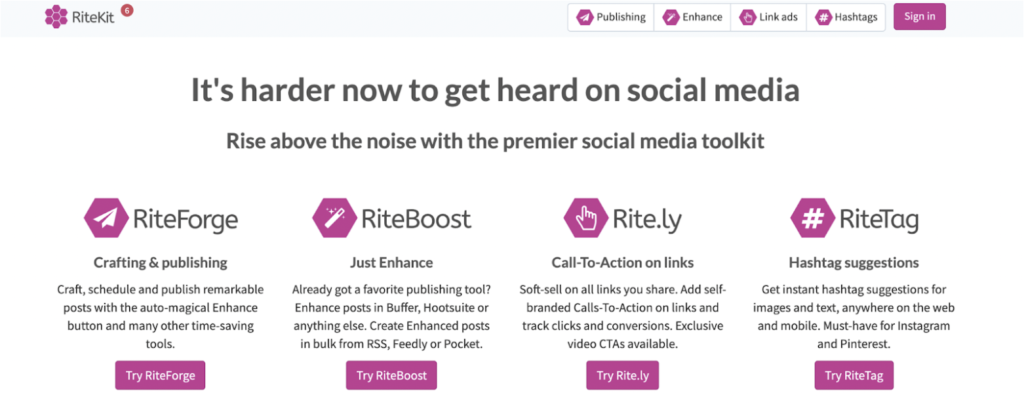Open the Enhance menu item
This screenshot has width=1024, height=416.
tap(692, 18)
